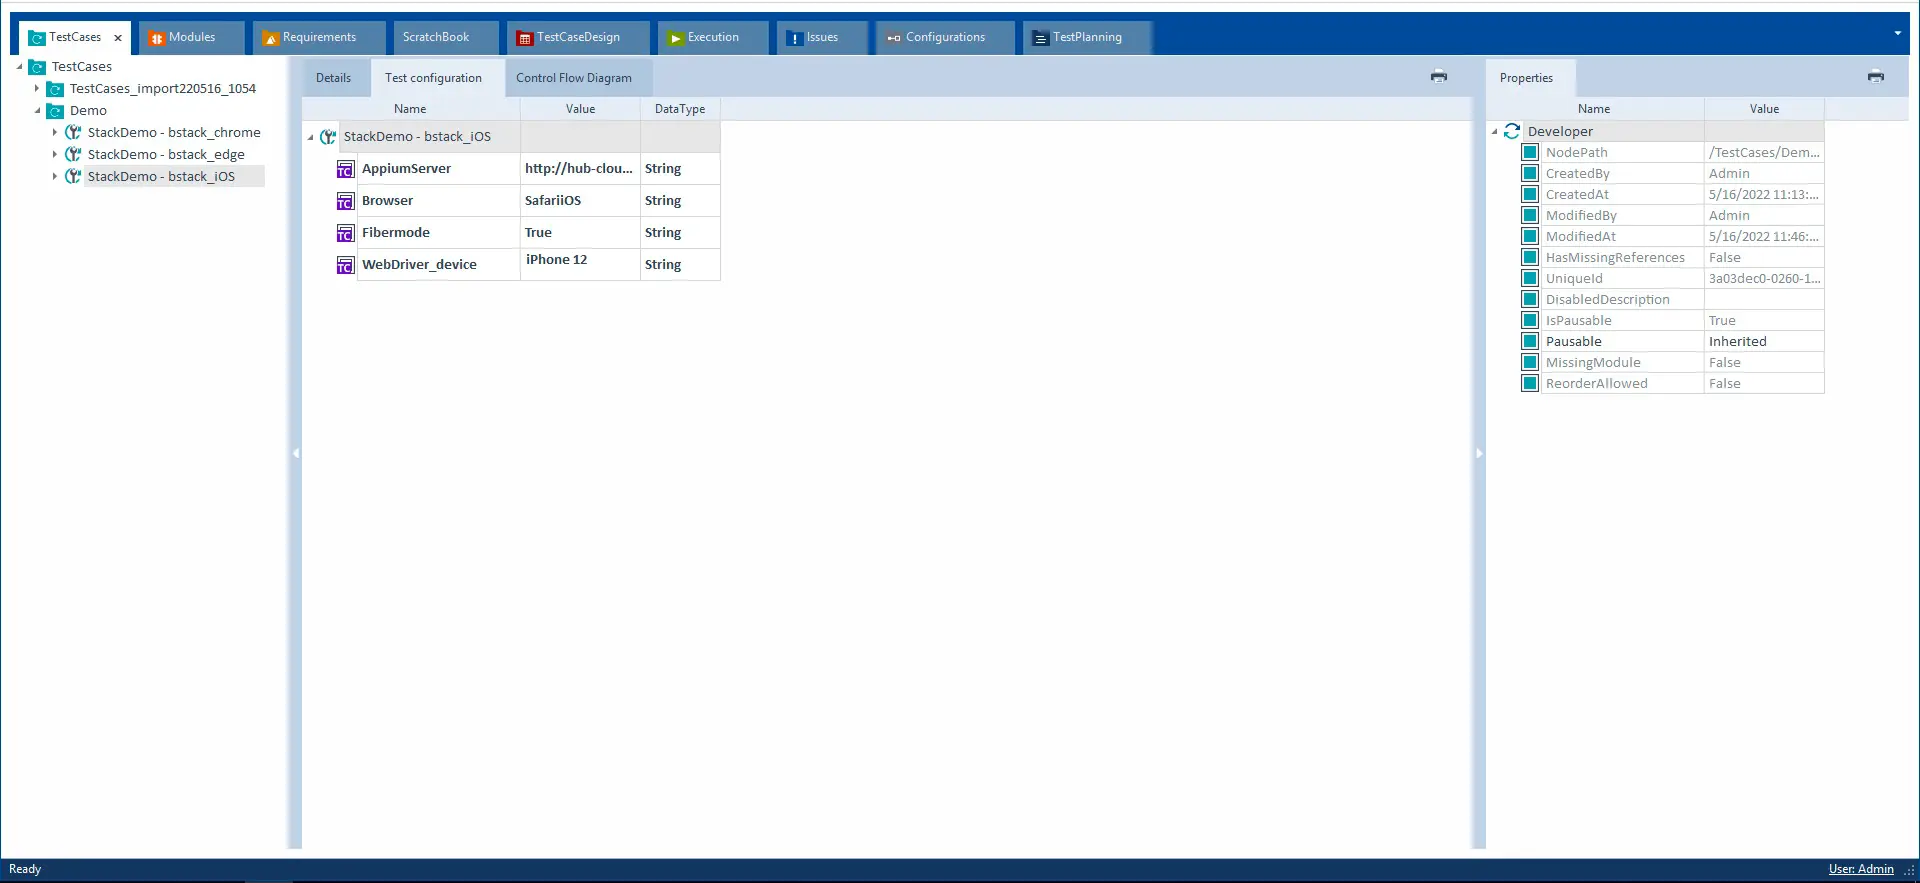Click the WebDriver_device parameter icon

(x=345, y=265)
